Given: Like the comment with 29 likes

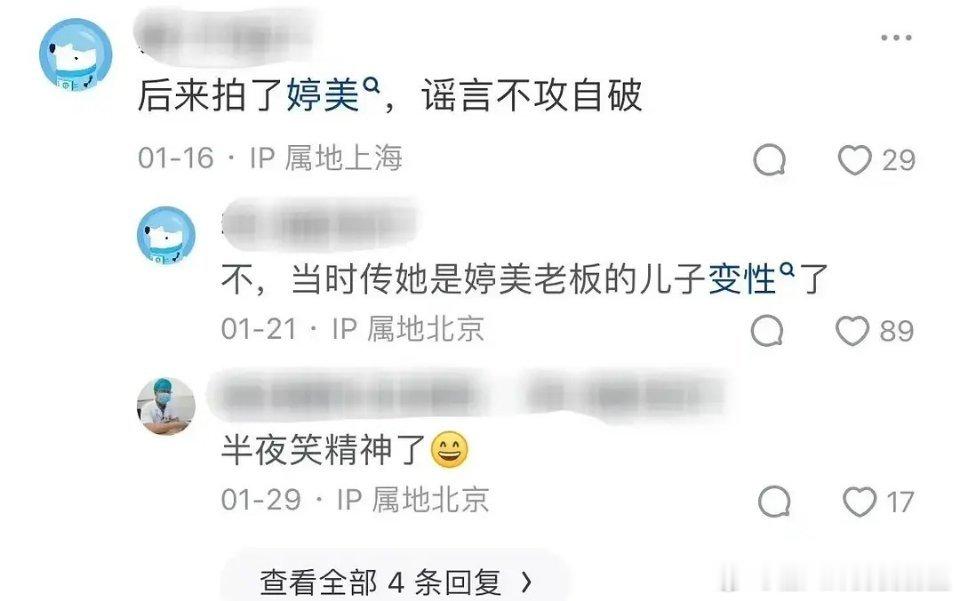Looking at the screenshot, I should (x=854, y=160).
